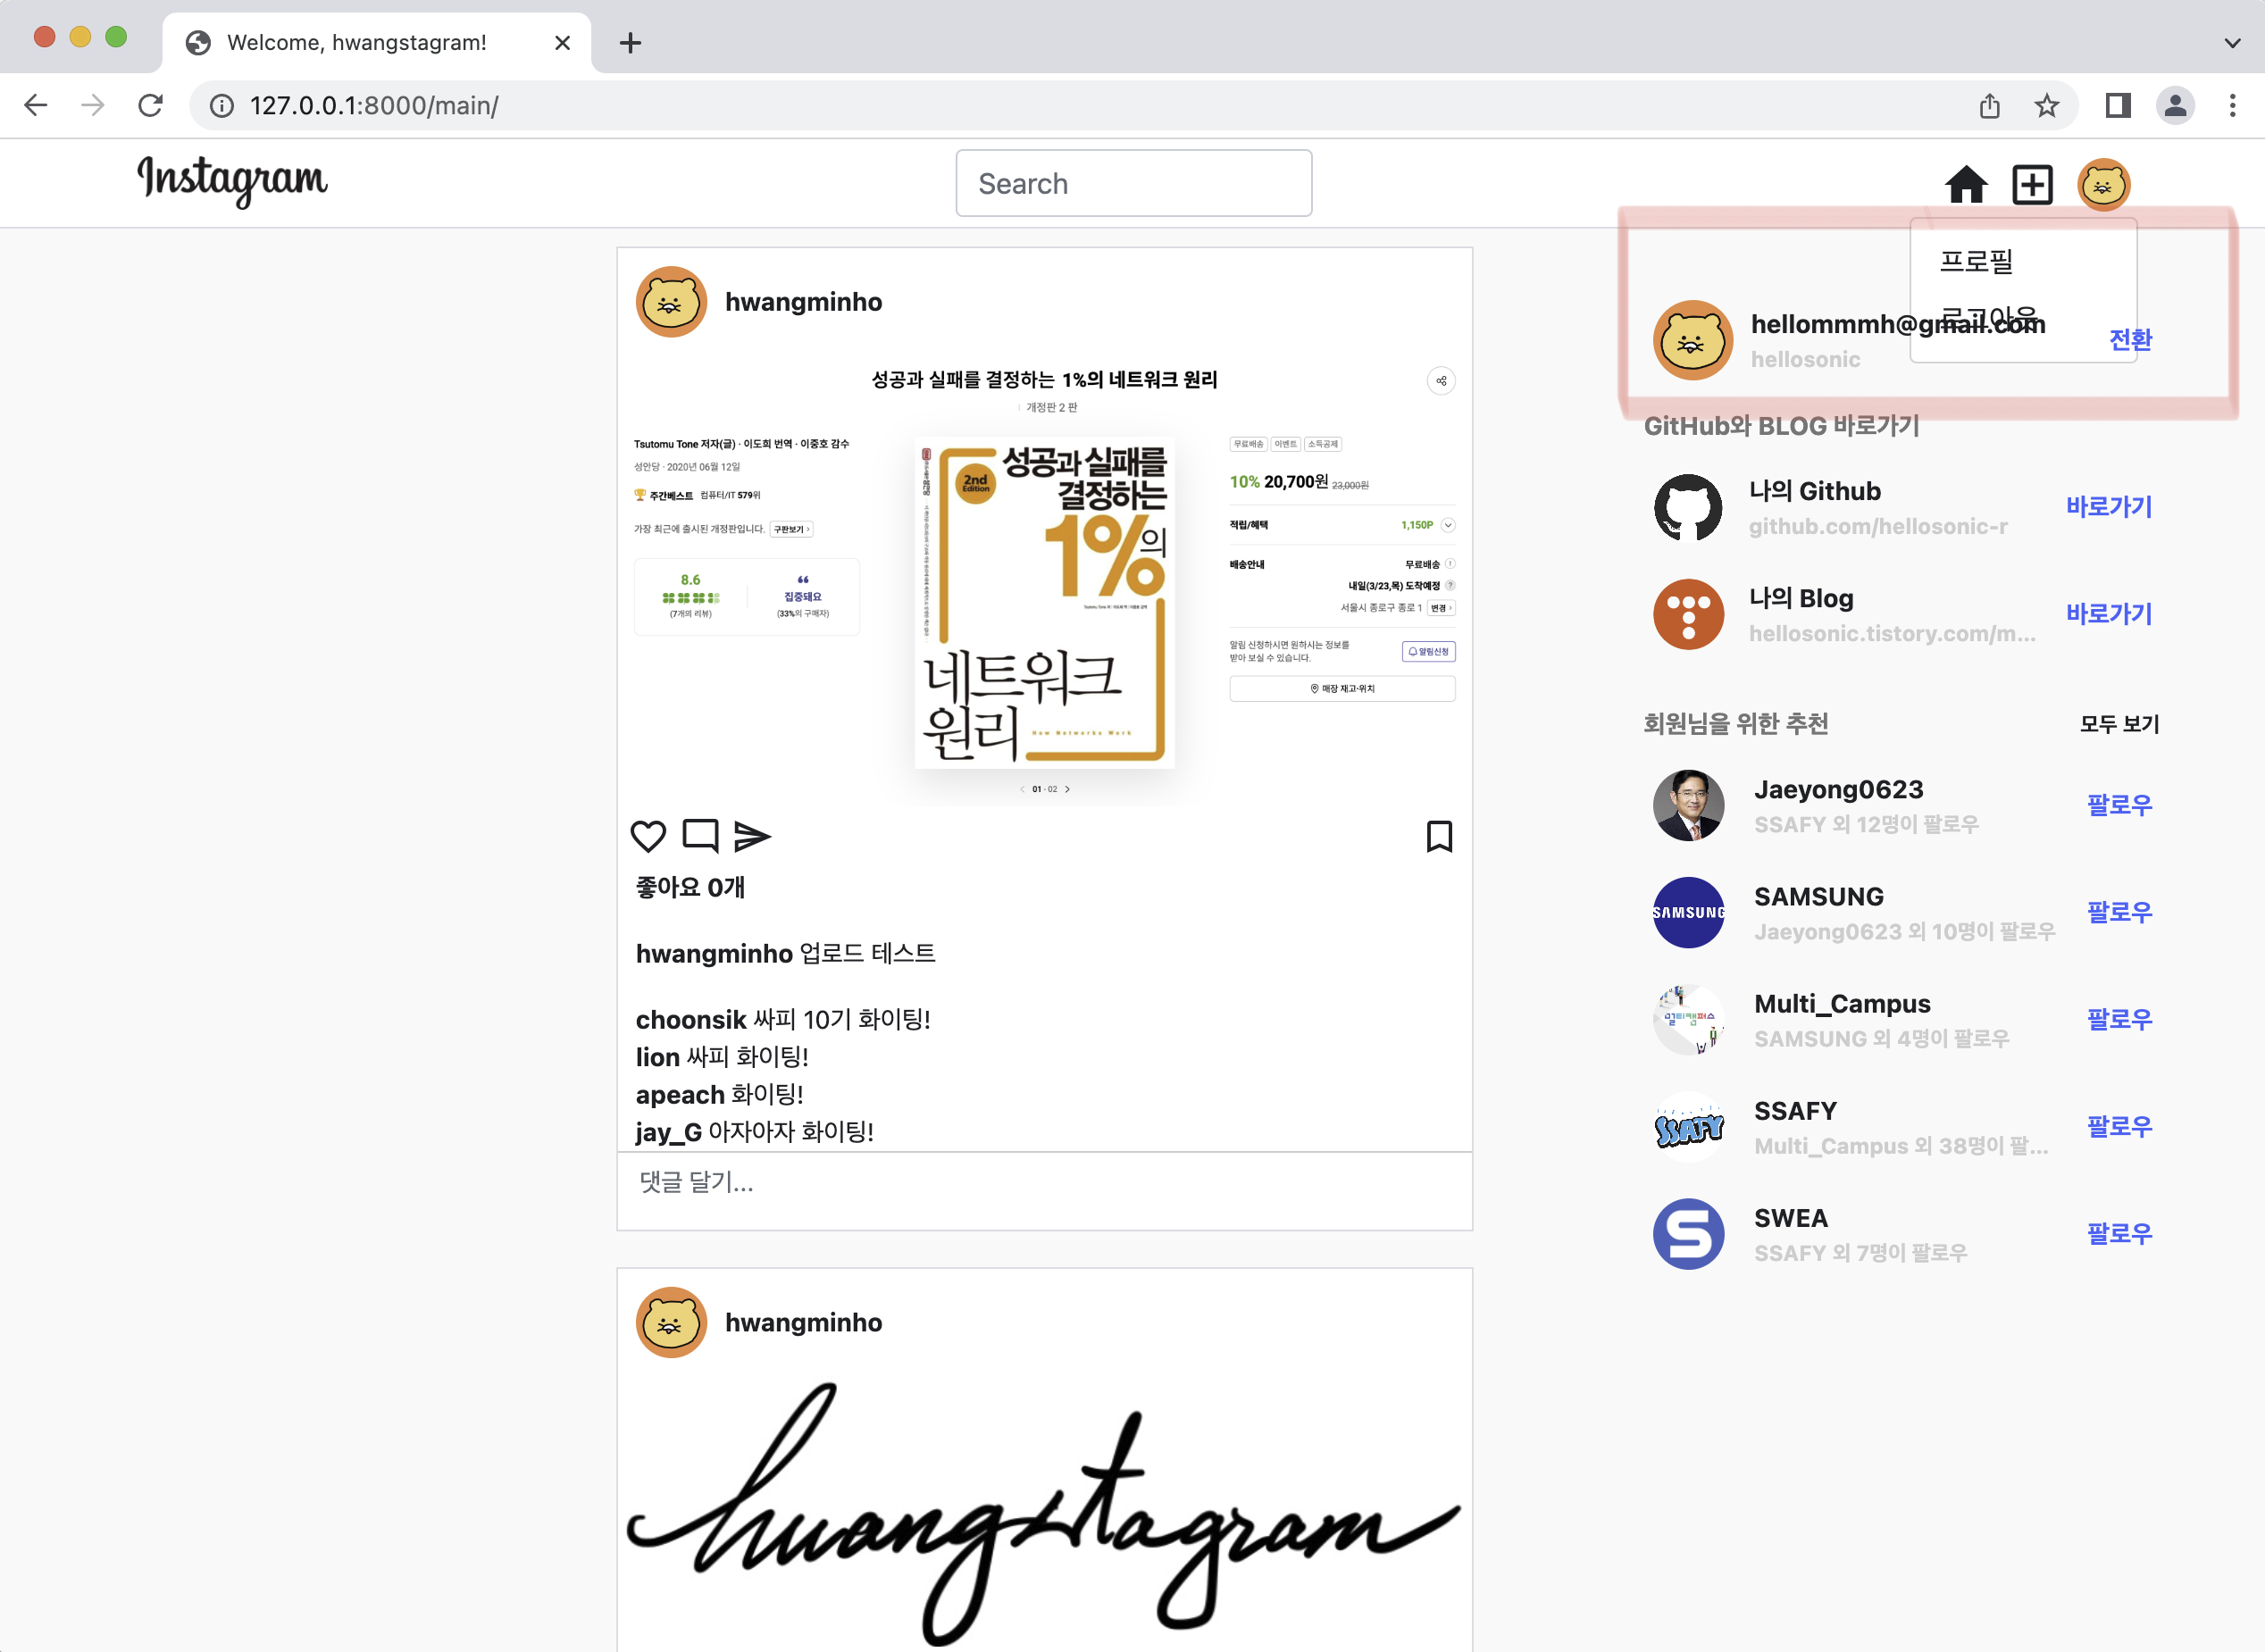Bookmark the first post
This screenshot has width=2265, height=1652.
pos(1439,836)
